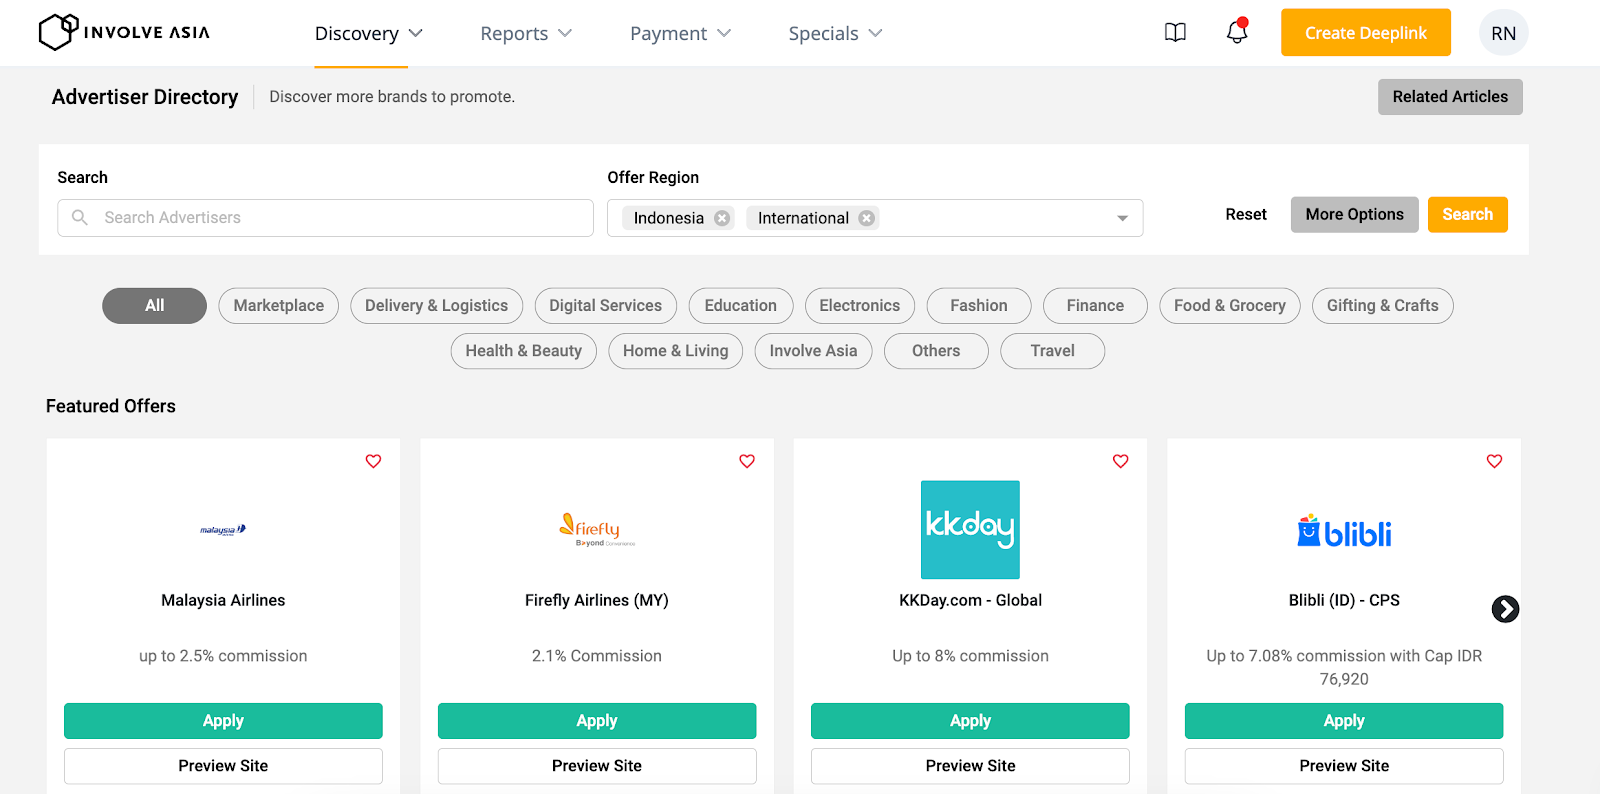The image size is (1600, 794).
Task: Select the Marketplace category filter
Action: [x=278, y=306]
